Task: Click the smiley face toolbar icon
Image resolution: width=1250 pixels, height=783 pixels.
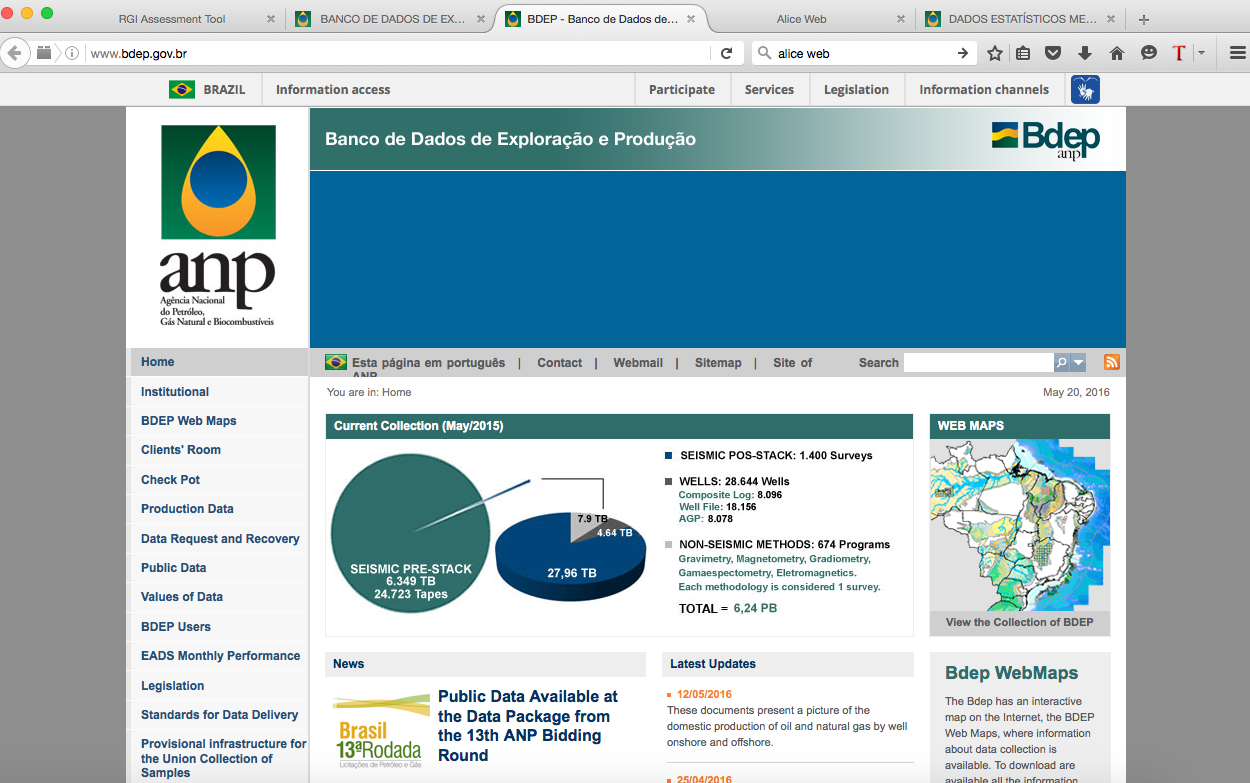Action: tap(1148, 53)
